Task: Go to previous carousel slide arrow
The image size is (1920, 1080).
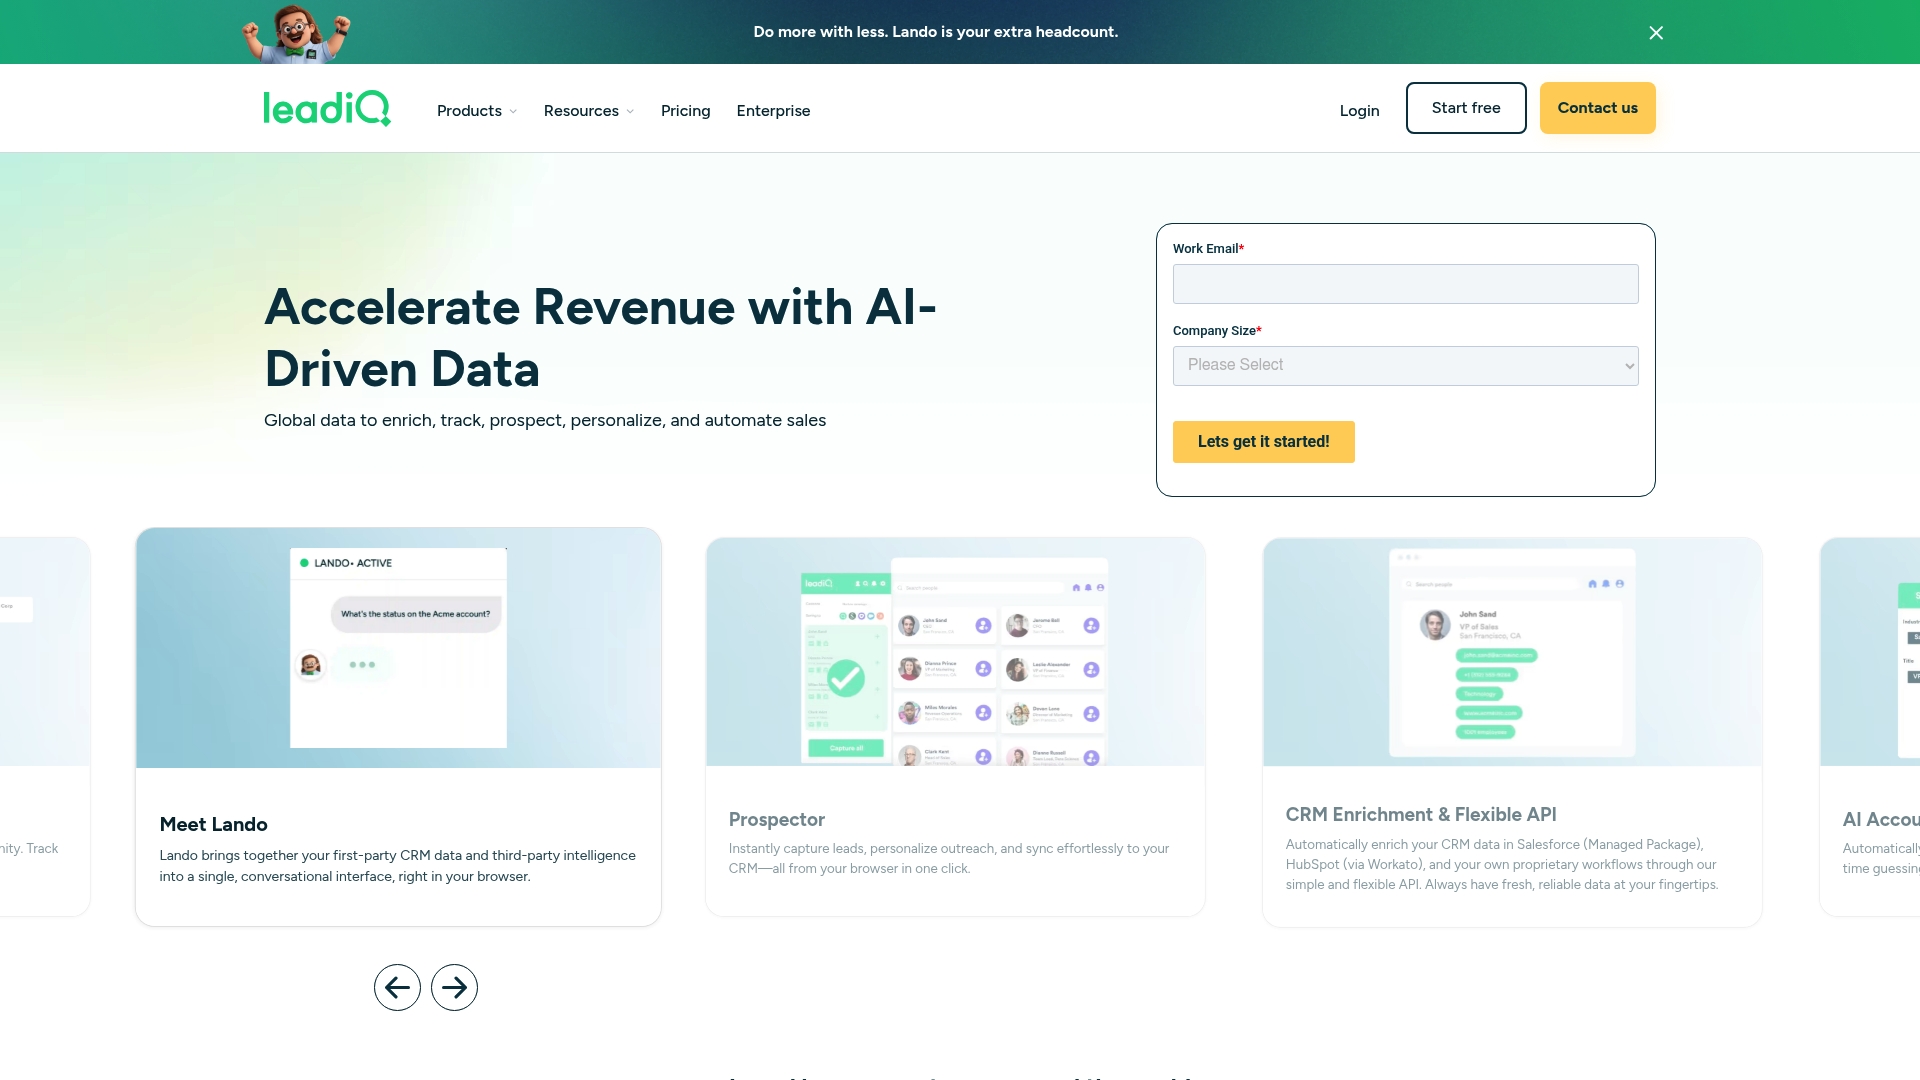Action: pos(397,988)
